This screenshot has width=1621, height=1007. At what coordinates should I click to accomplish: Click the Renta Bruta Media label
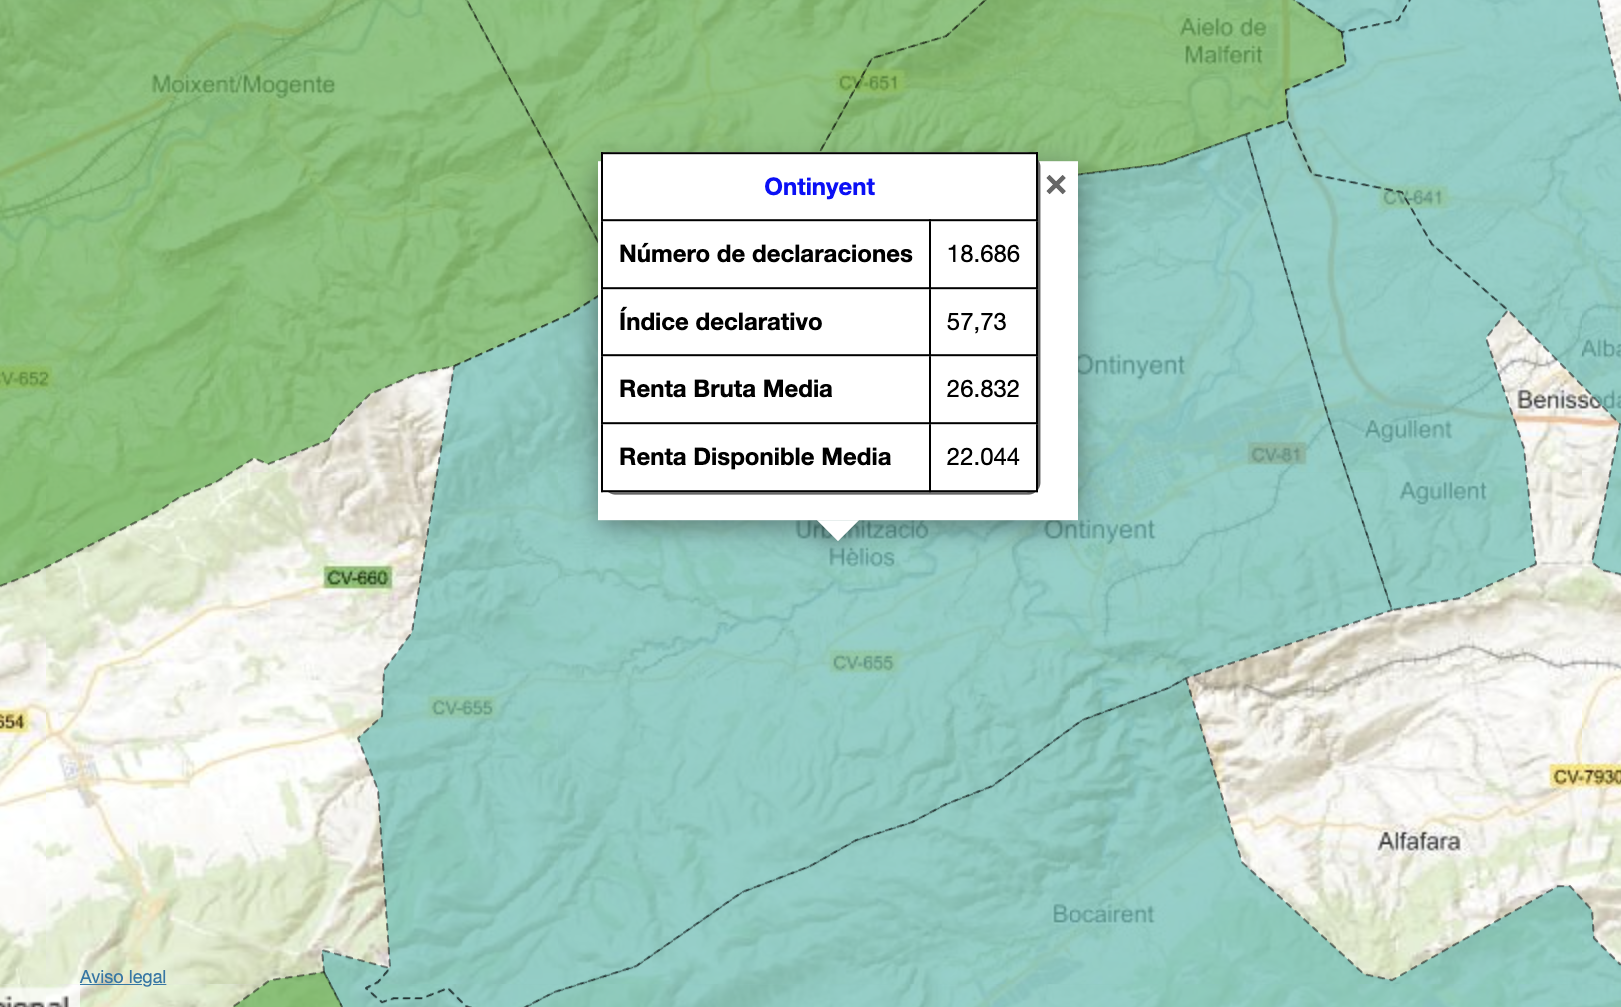pos(725,389)
